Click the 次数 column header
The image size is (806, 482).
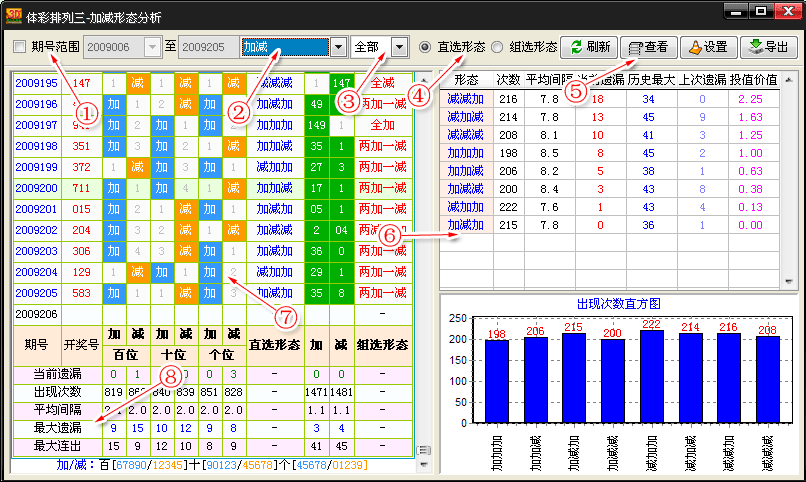click(508, 80)
